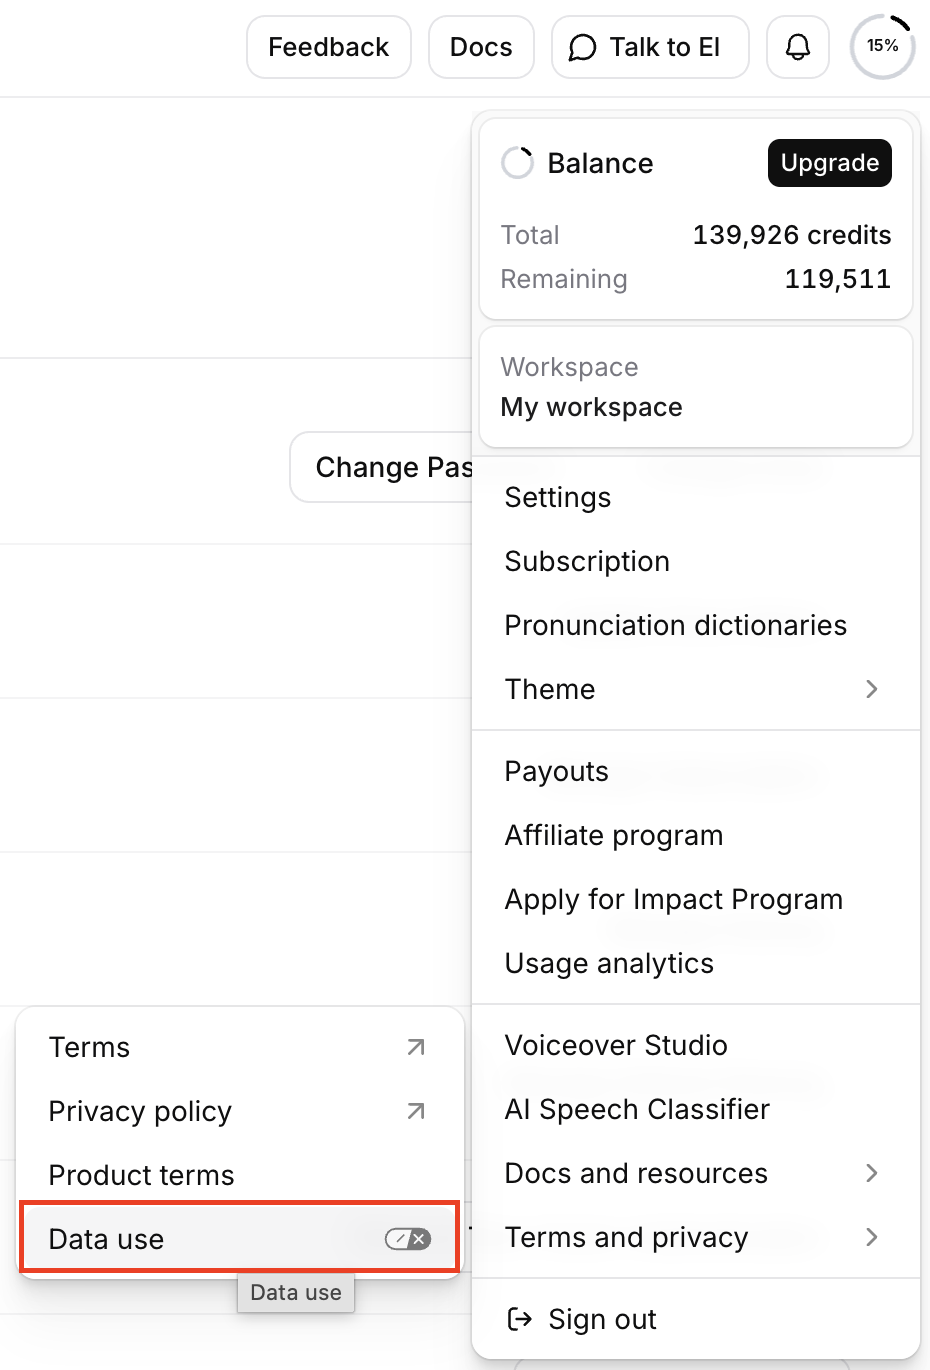Open the Docs button in header
The width and height of the screenshot is (930, 1370).
(x=481, y=47)
